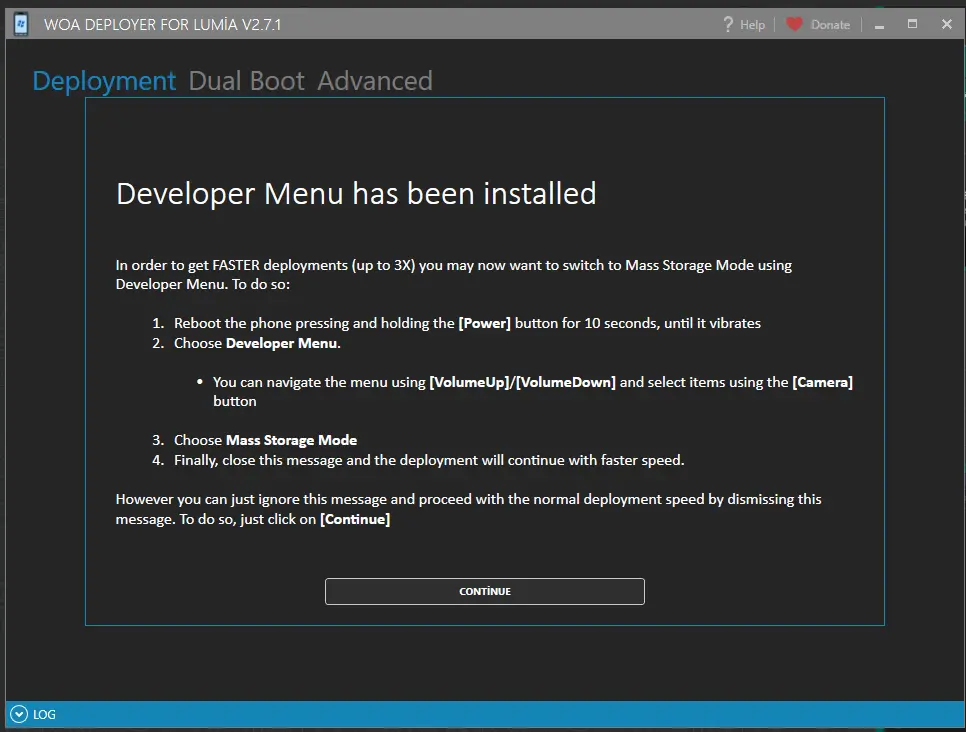Click the Help text link
This screenshot has width=966, height=732.
click(752, 25)
